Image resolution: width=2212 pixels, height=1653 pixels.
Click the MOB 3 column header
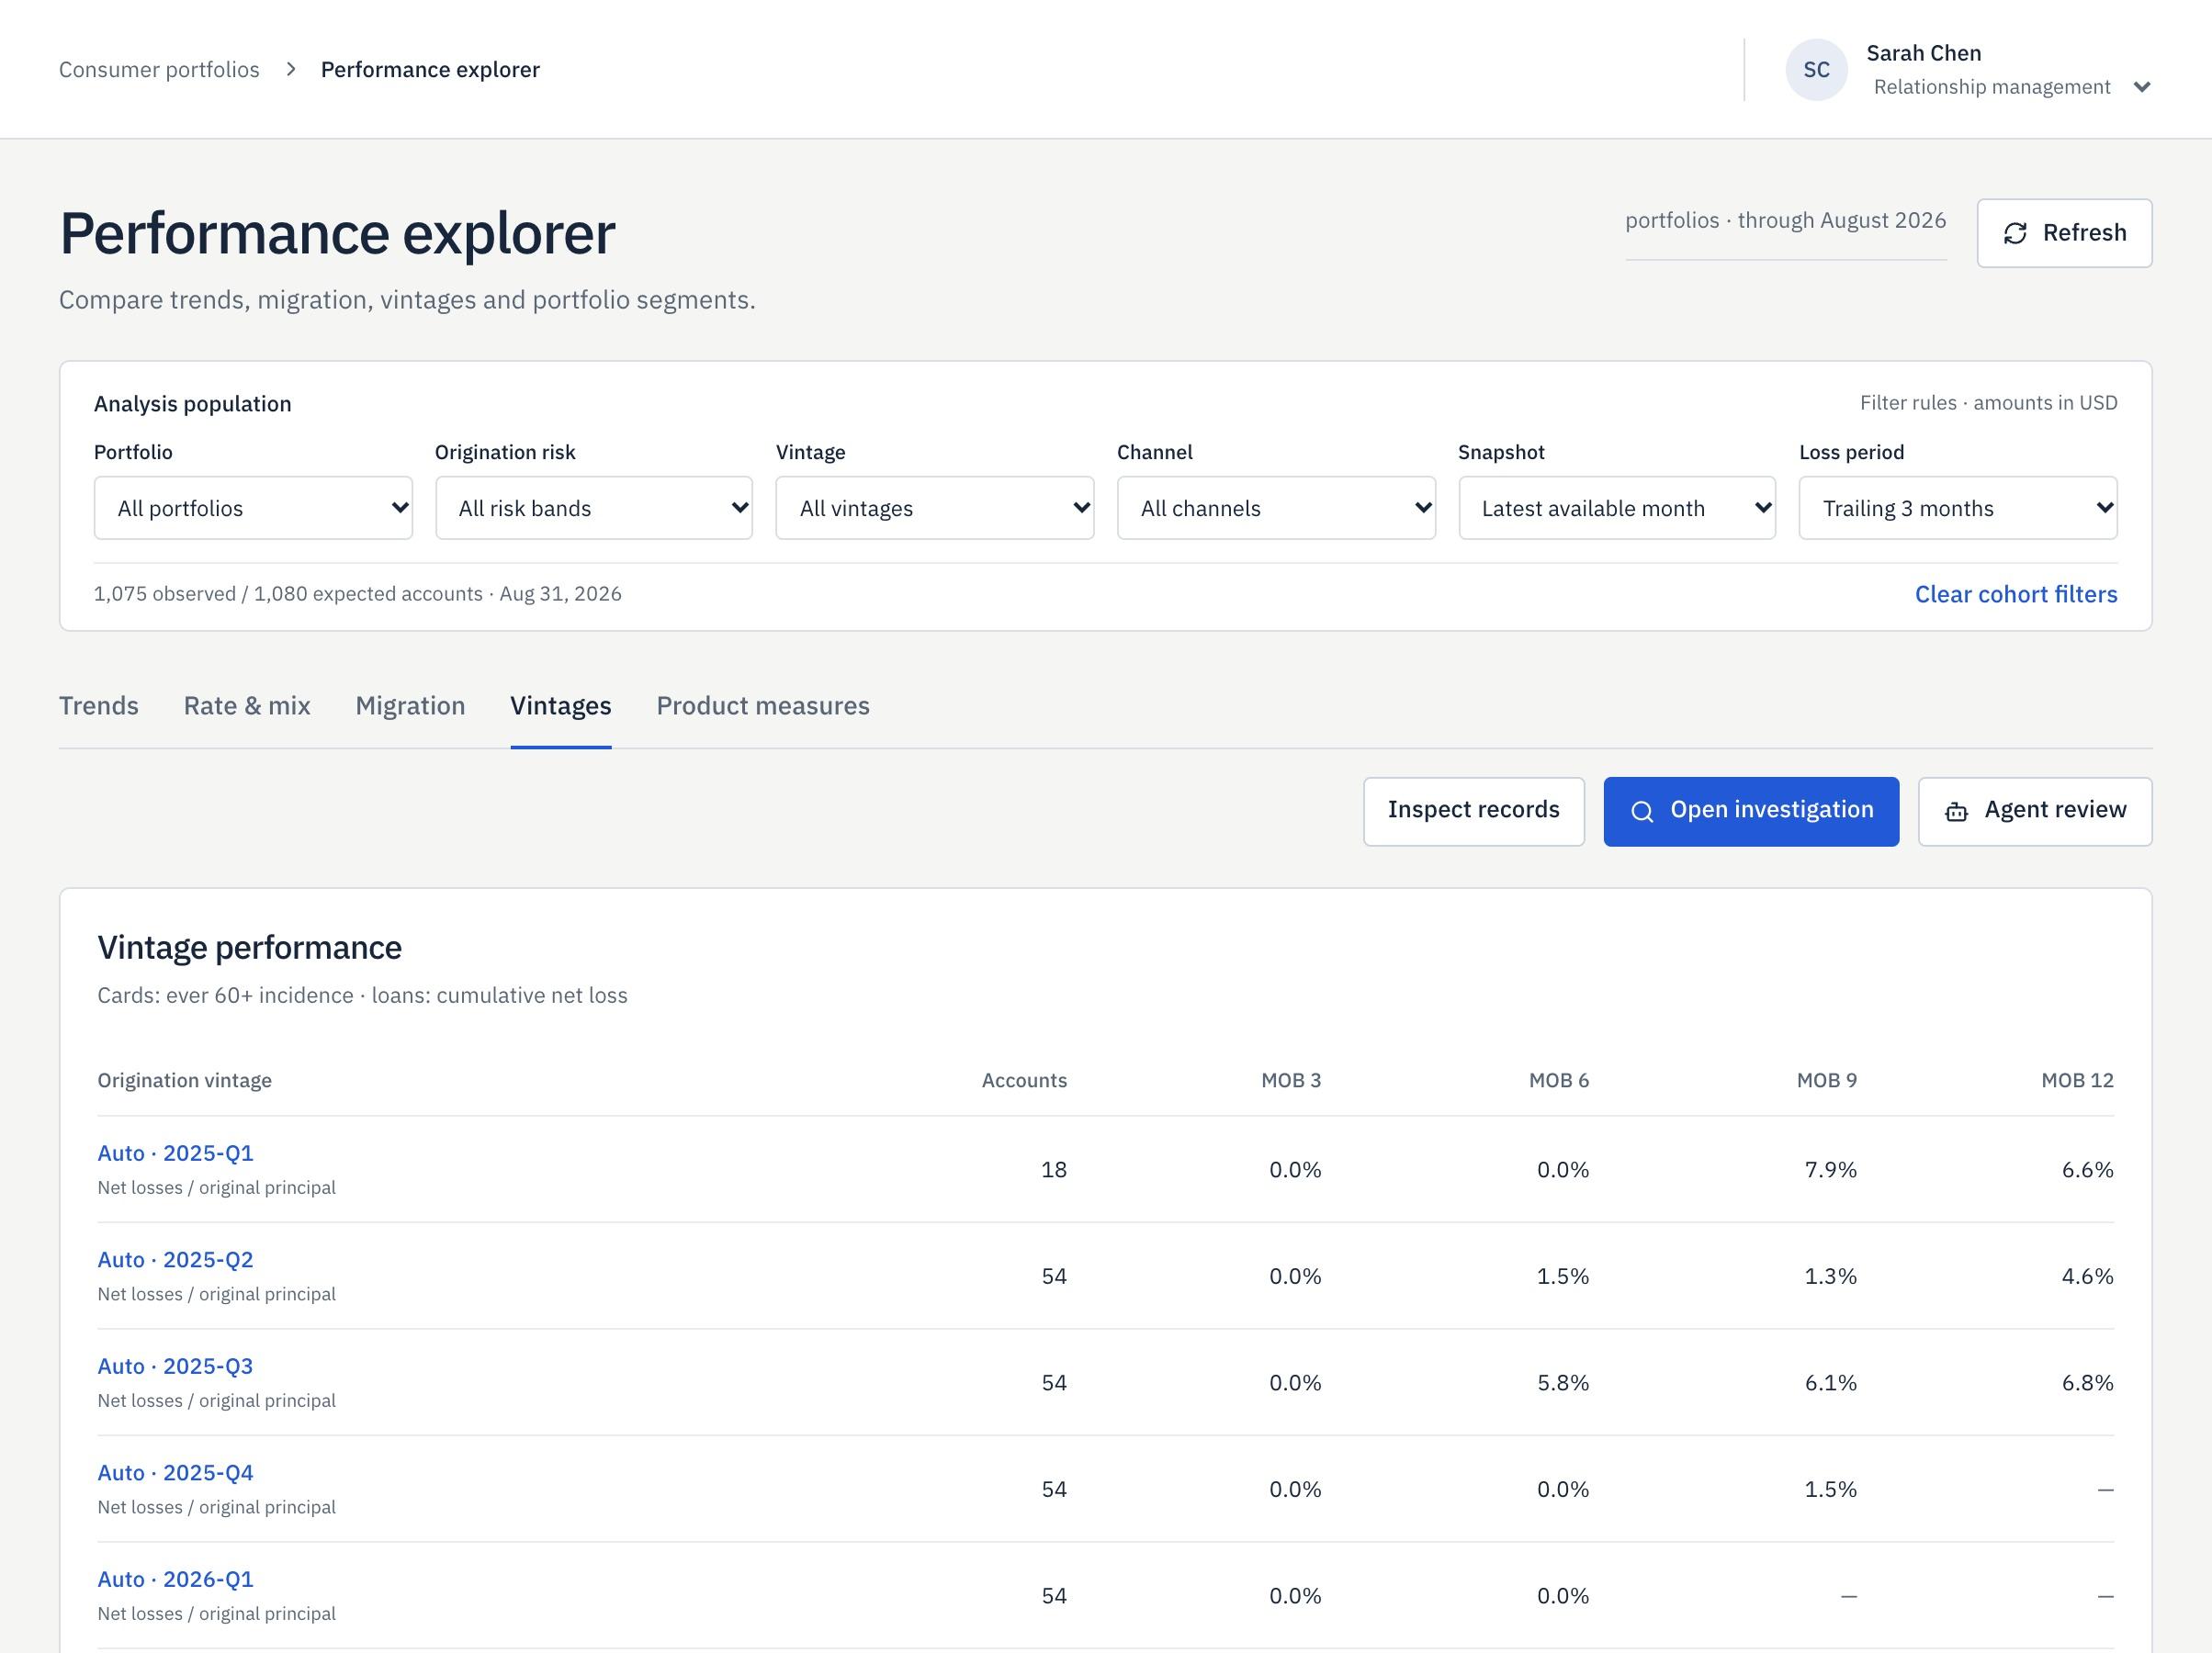pos(1290,1080)
